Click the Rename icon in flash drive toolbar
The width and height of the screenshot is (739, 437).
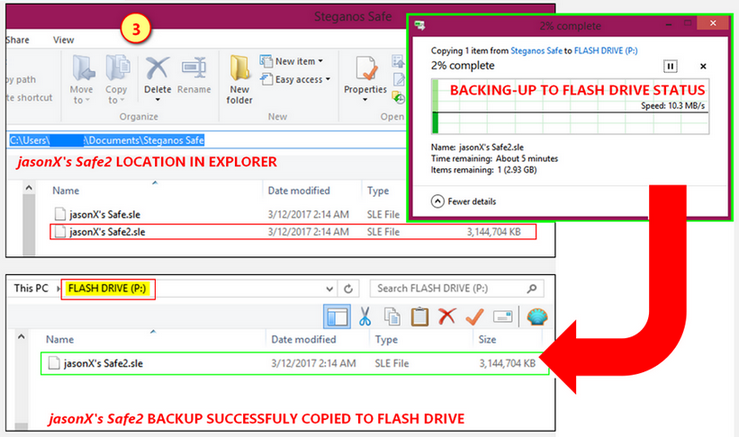click(503, 317)
